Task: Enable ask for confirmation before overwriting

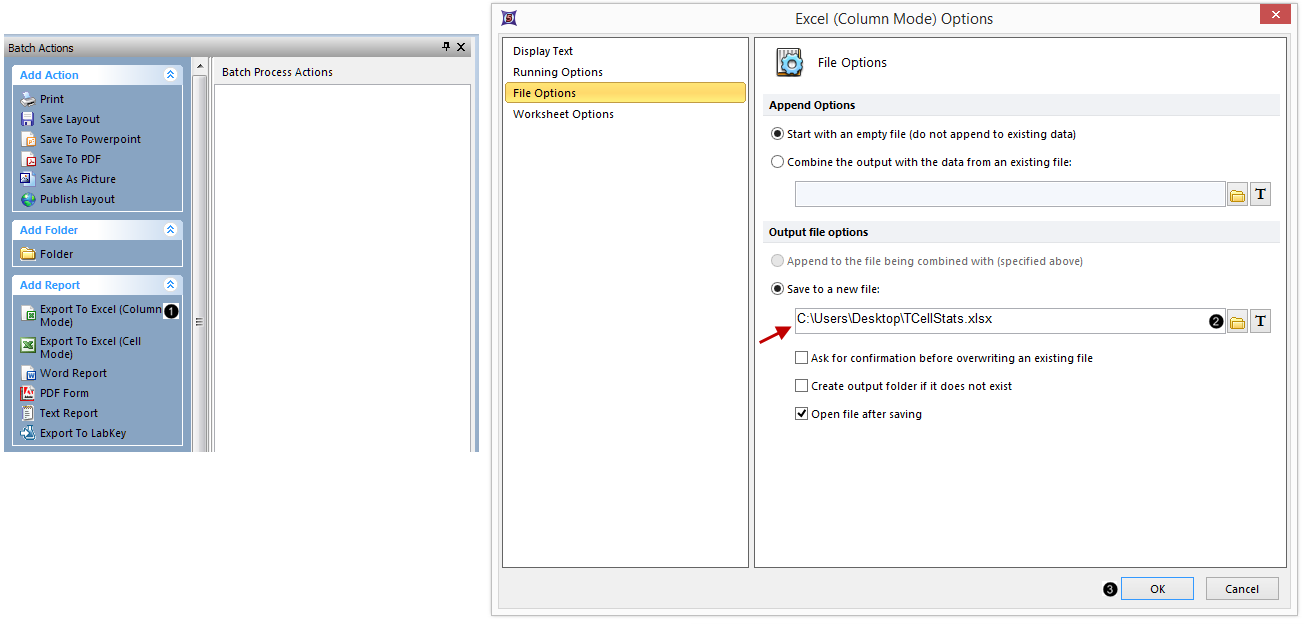Action: [x=801, y=358]
